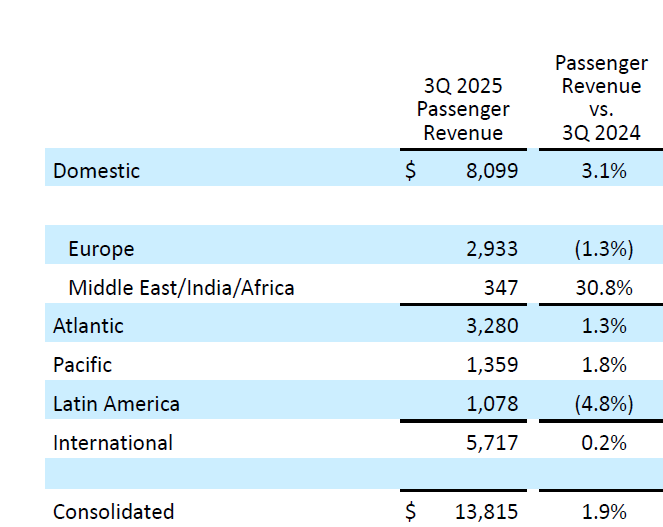Click the Atlantic revenue value 3,280
663x527 pixels.
(x=492, y=326)
